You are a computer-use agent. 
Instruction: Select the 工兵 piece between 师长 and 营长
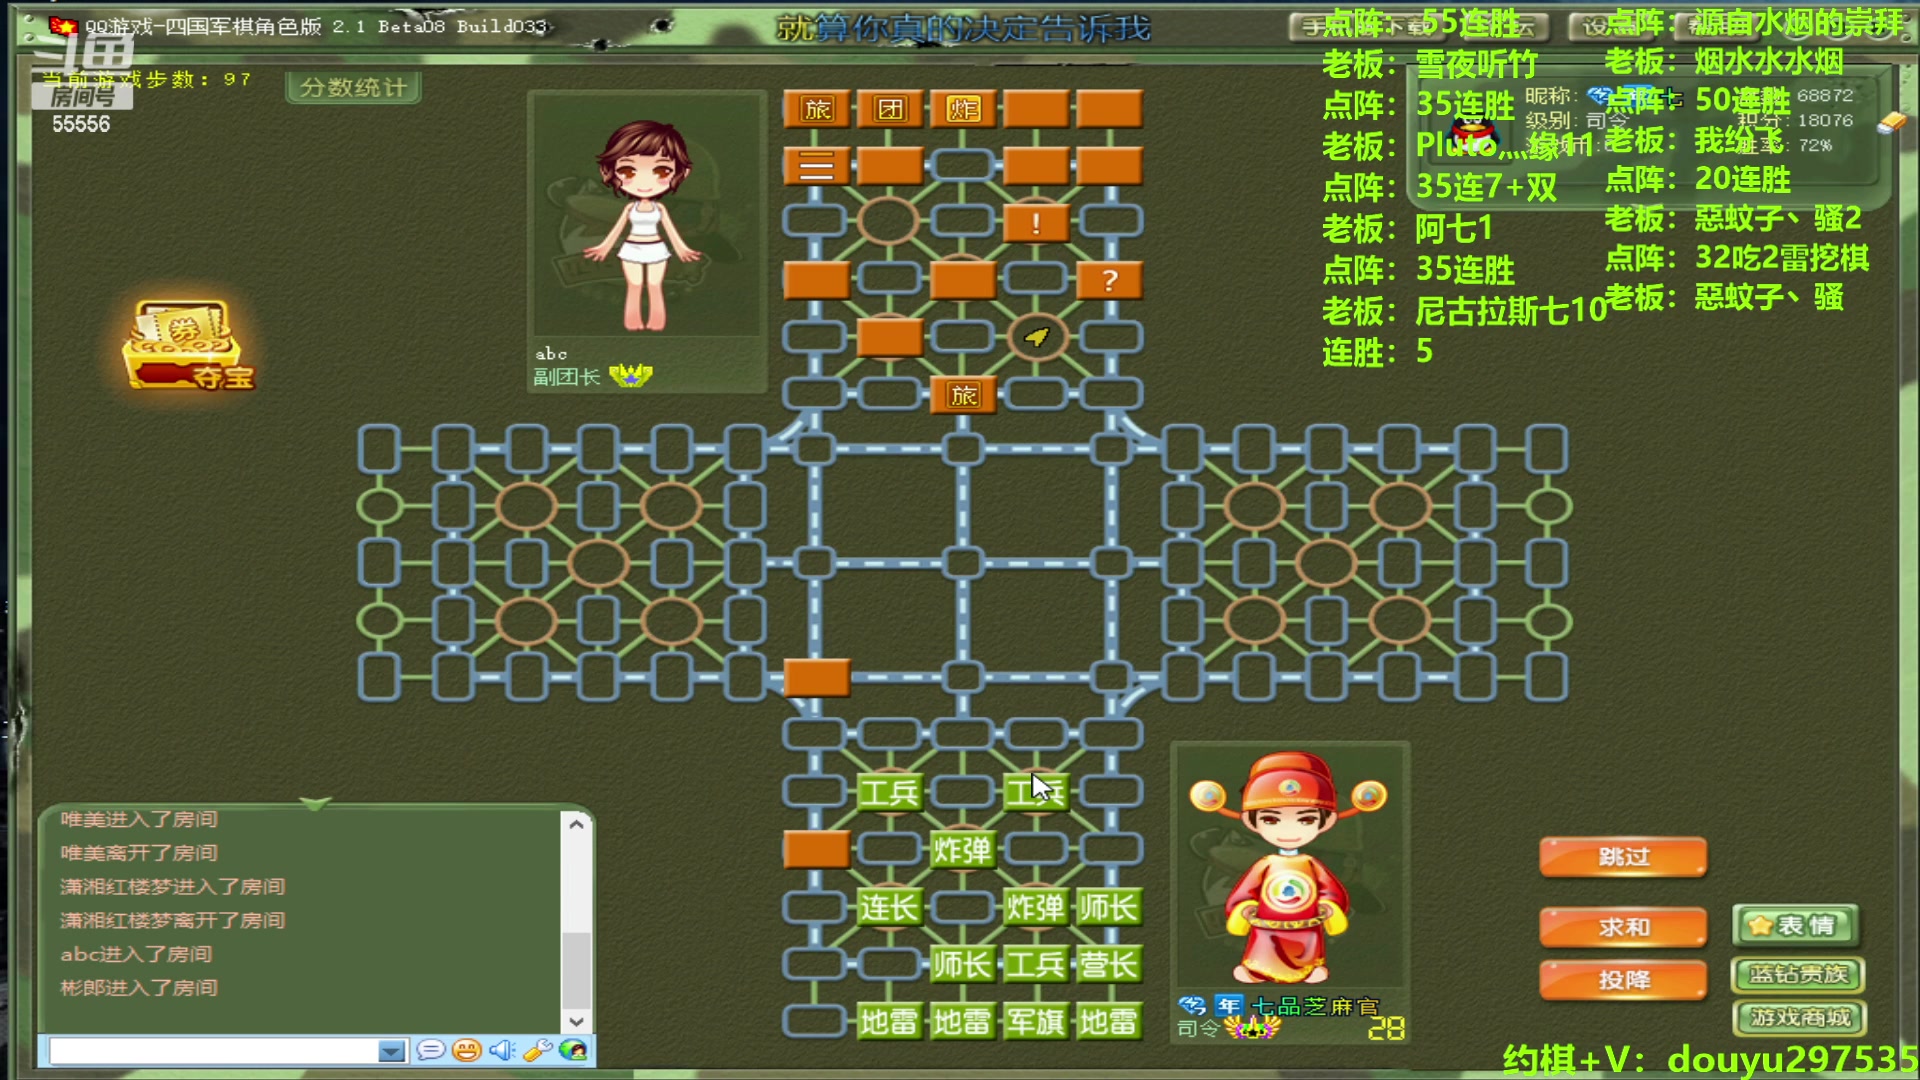(1035, 965)
